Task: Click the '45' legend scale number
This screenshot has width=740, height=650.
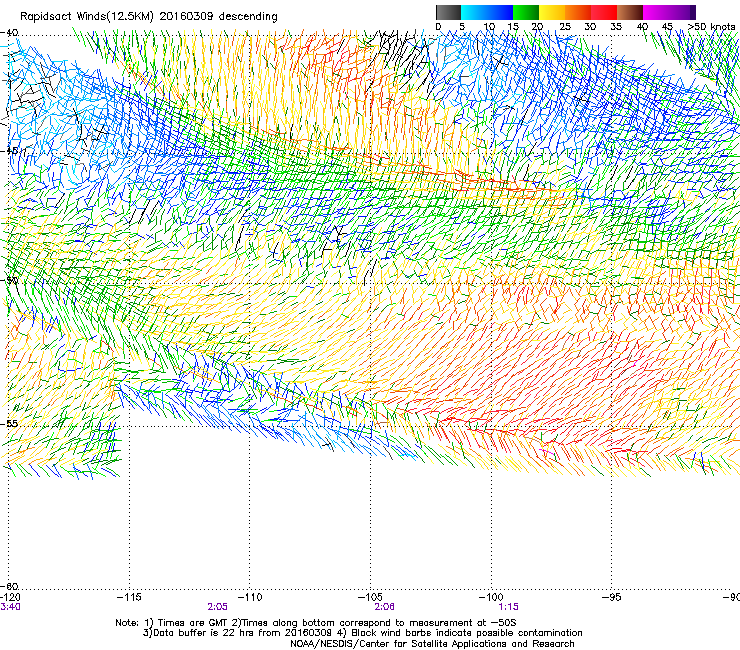Action: (x=667, y=26)
